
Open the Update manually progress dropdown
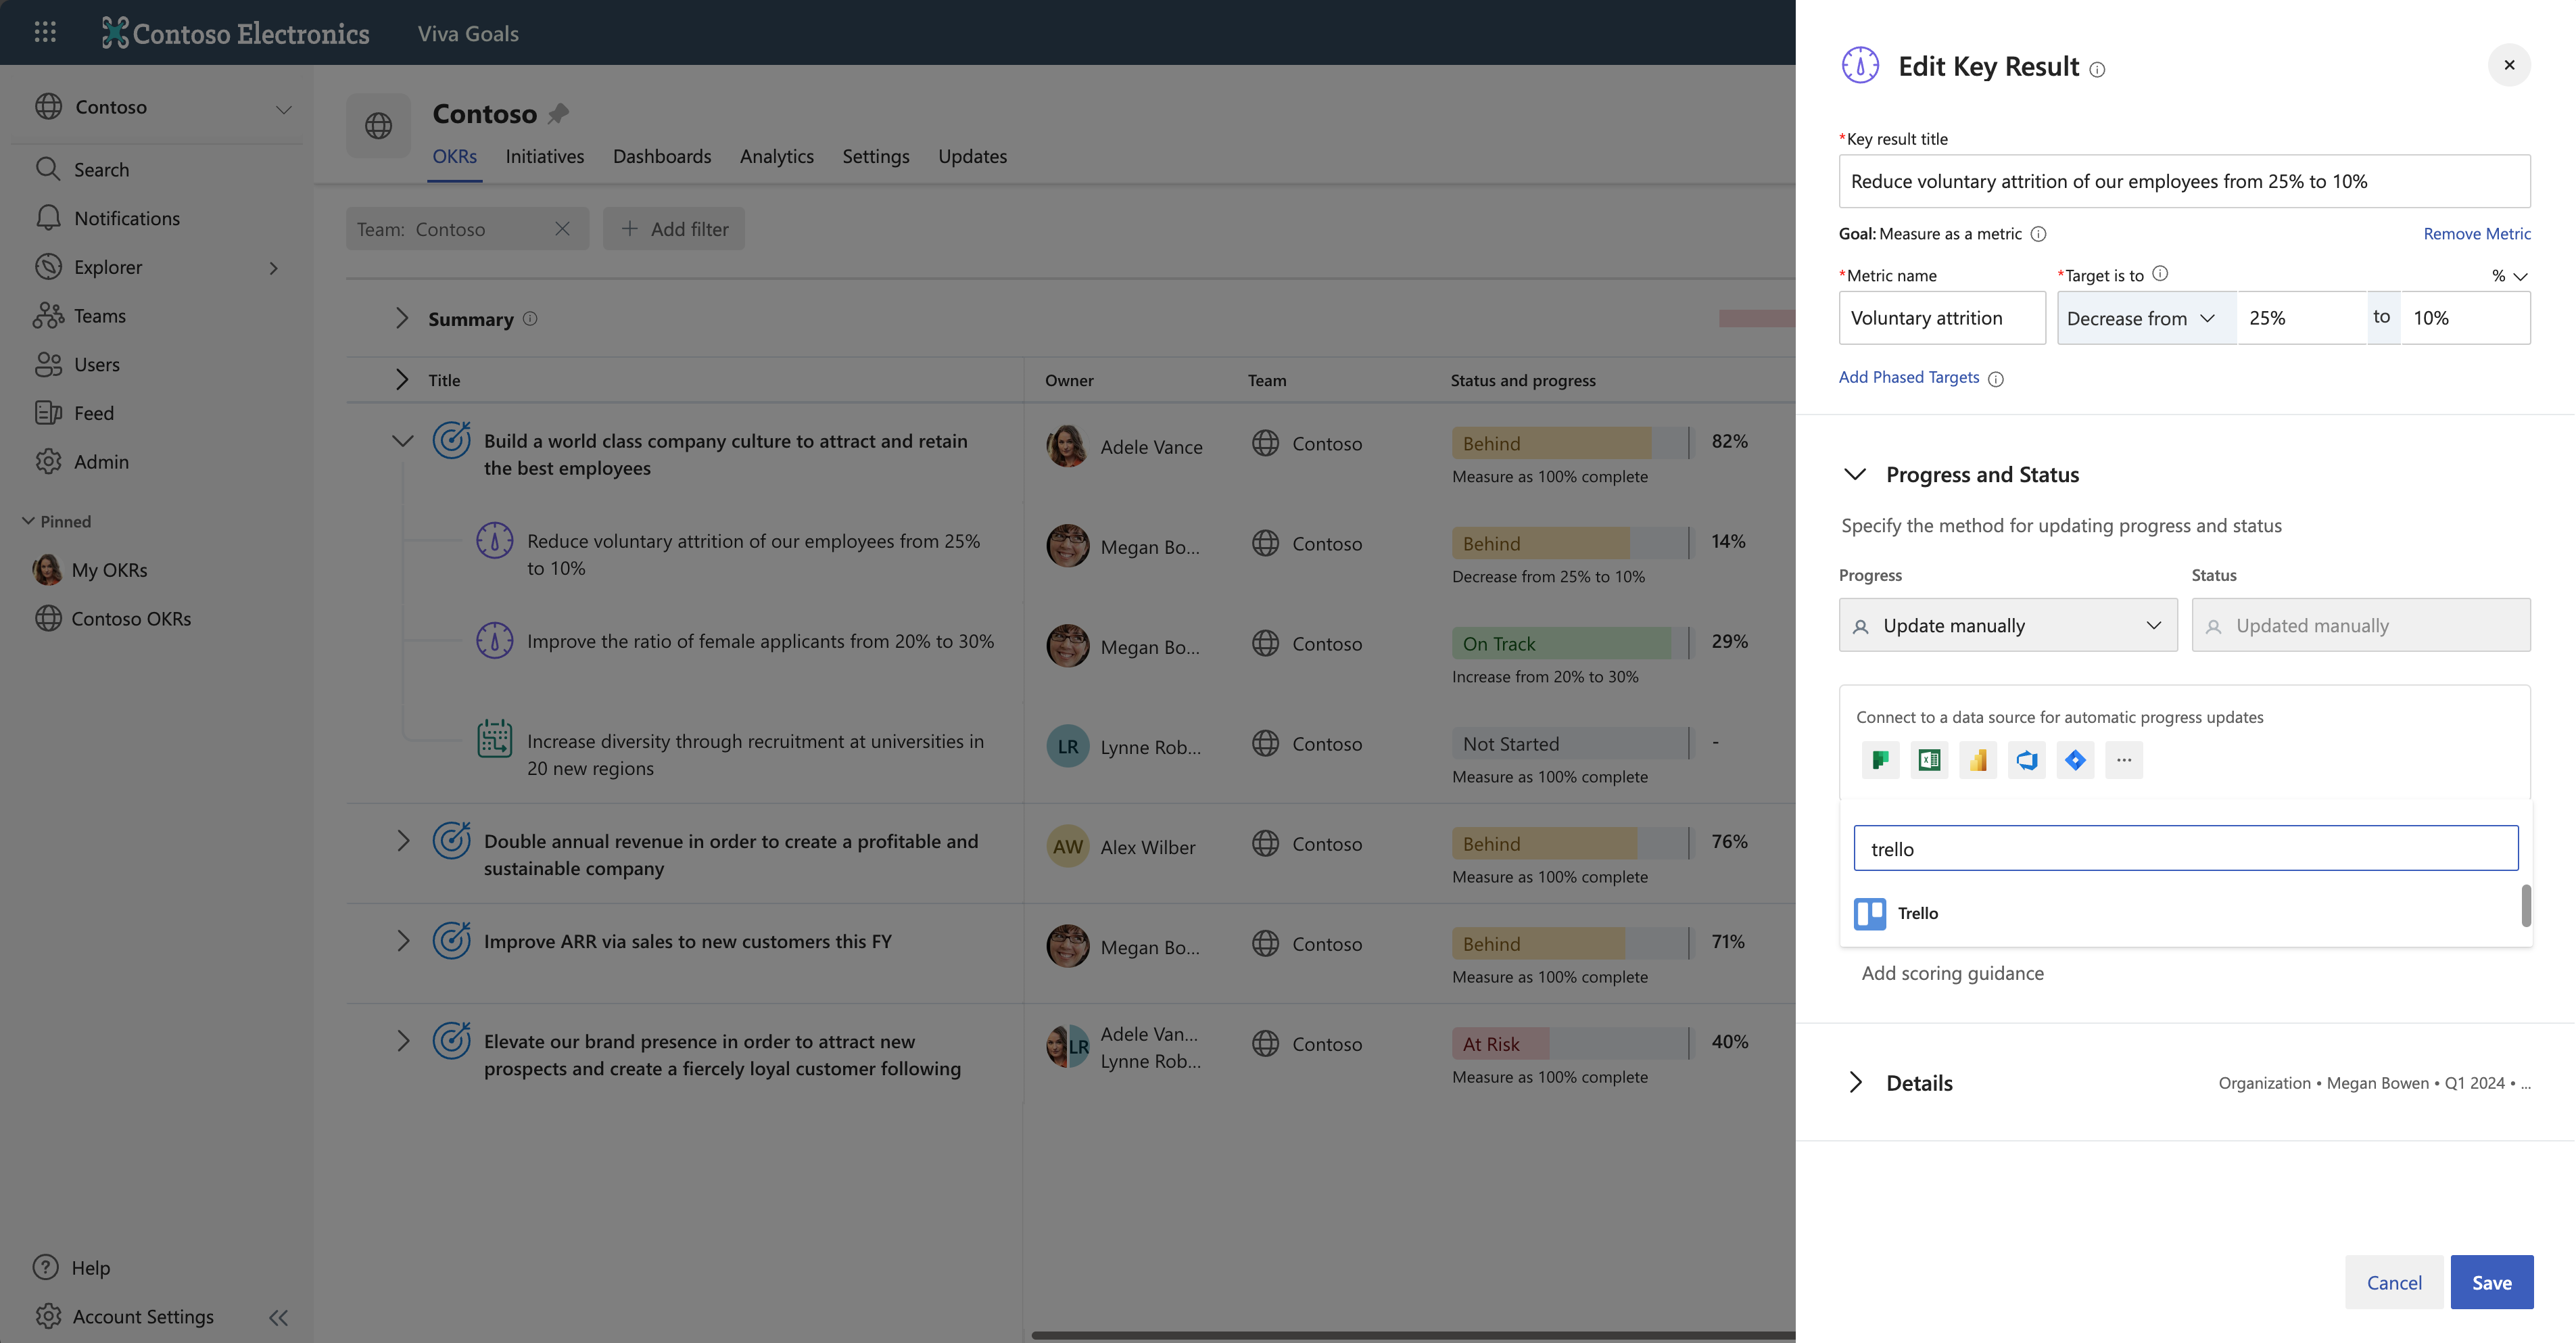coord(2007,626)
